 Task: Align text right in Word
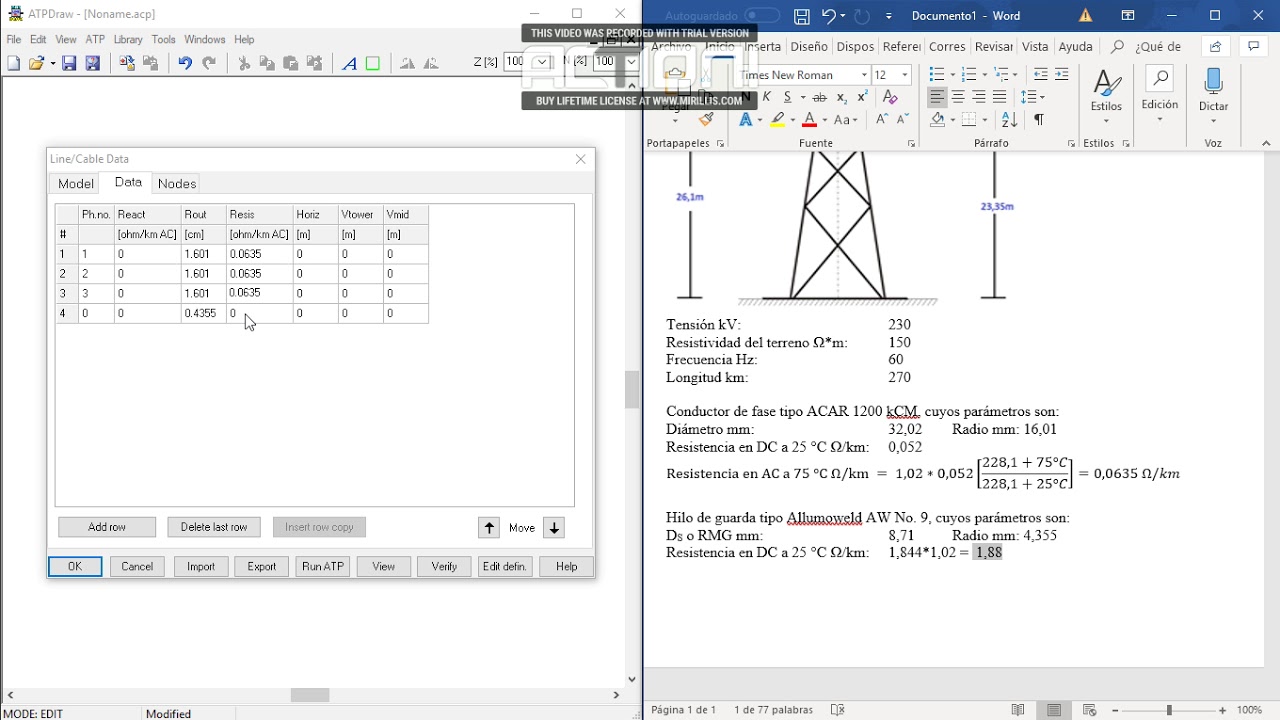(979, 97)
